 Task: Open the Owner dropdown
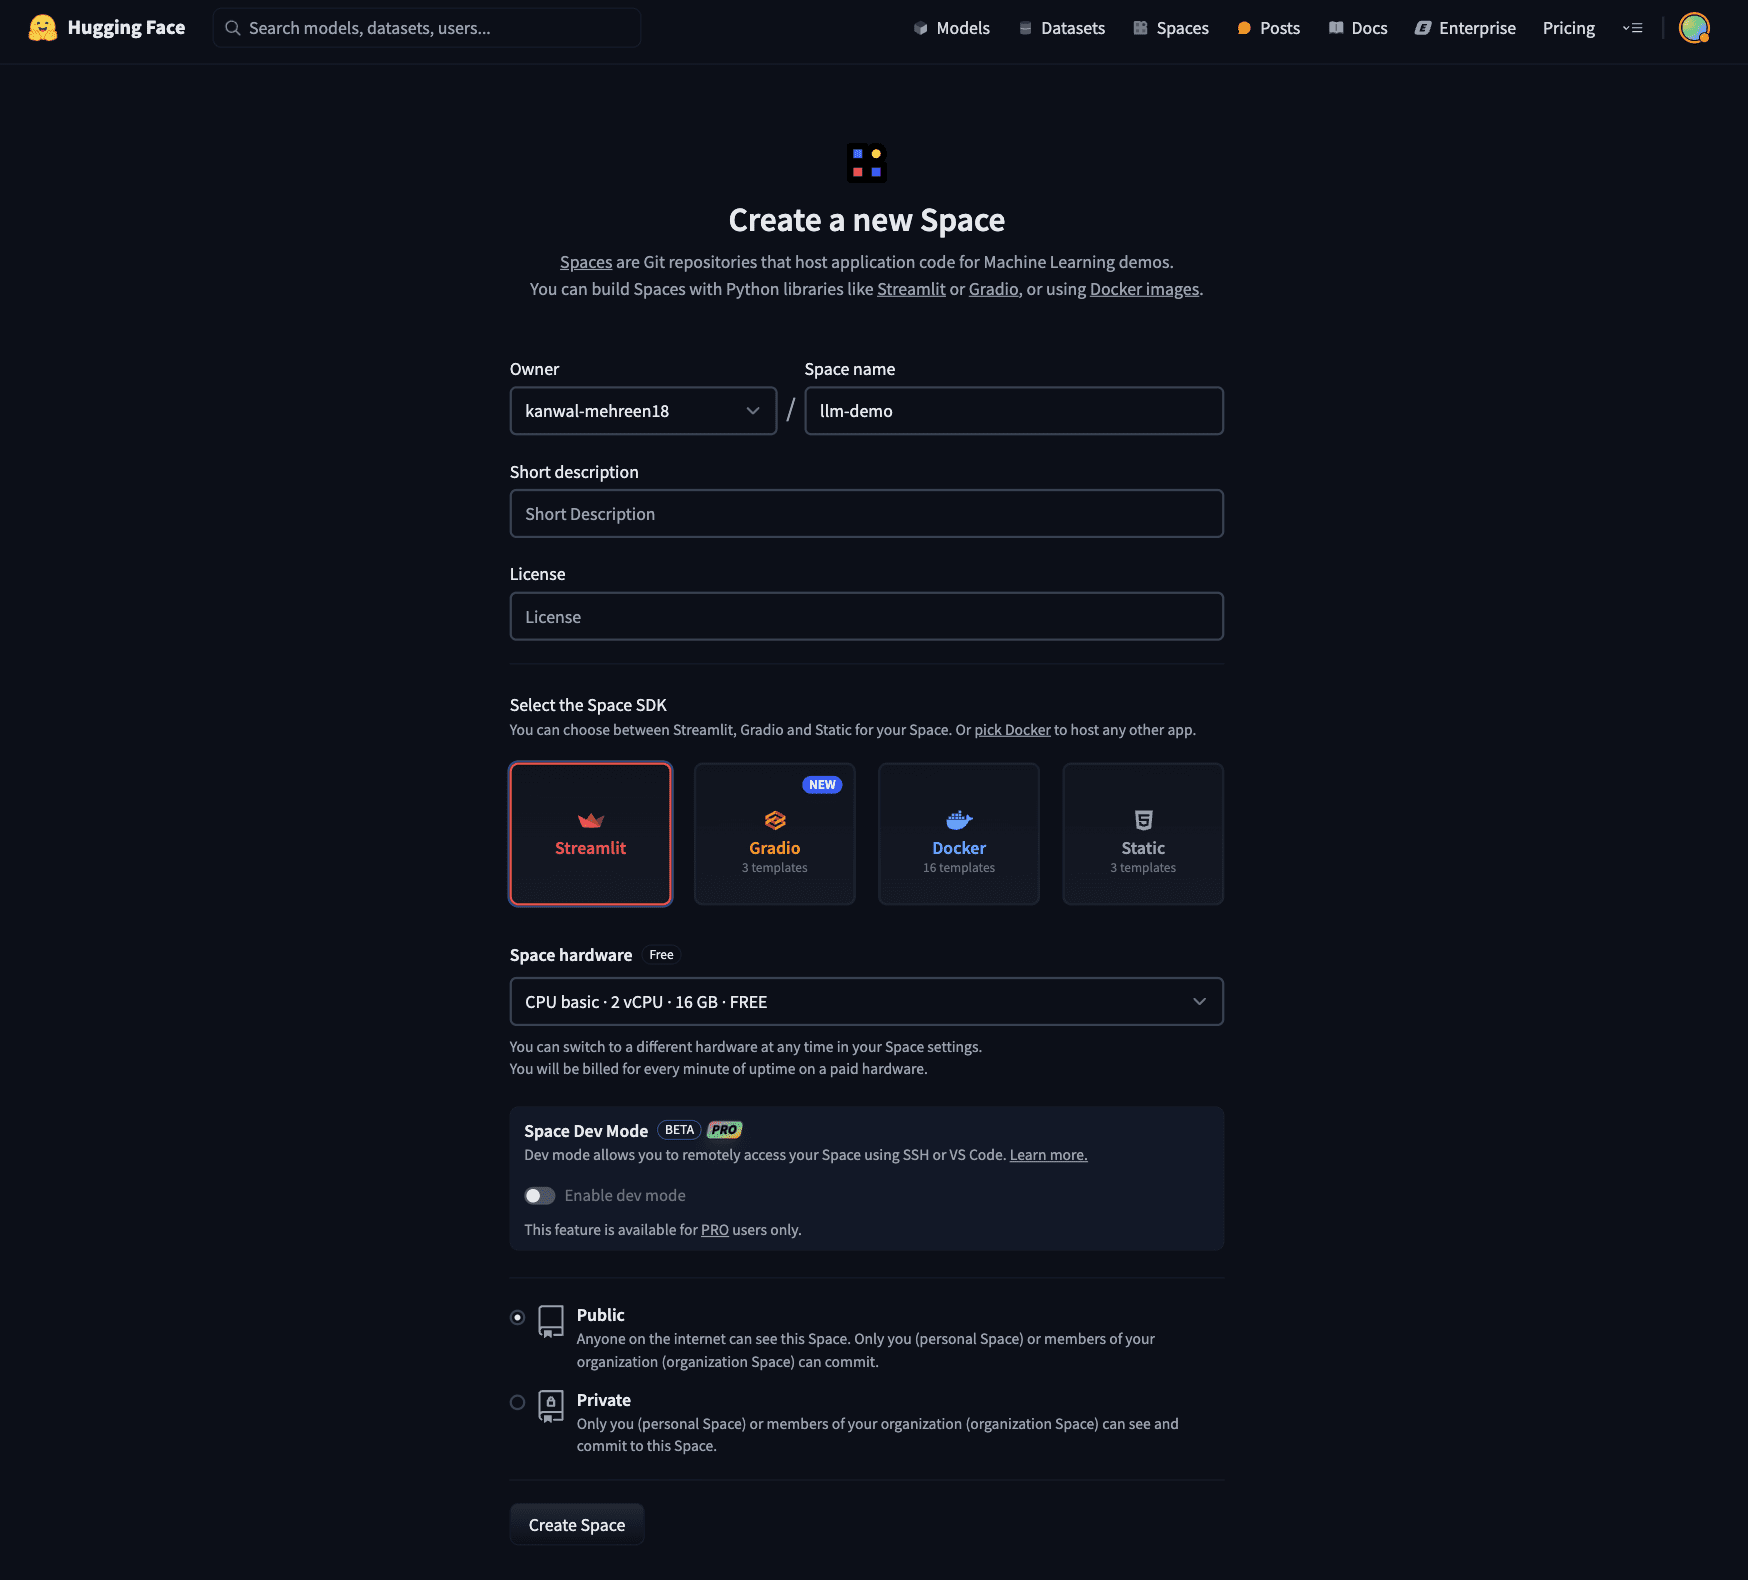coord(643,411)
